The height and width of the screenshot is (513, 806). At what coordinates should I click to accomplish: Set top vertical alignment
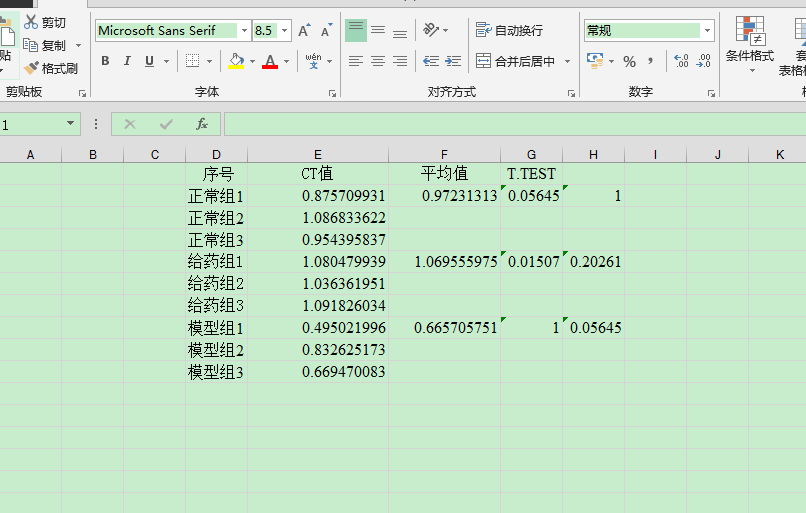[356, 30]
